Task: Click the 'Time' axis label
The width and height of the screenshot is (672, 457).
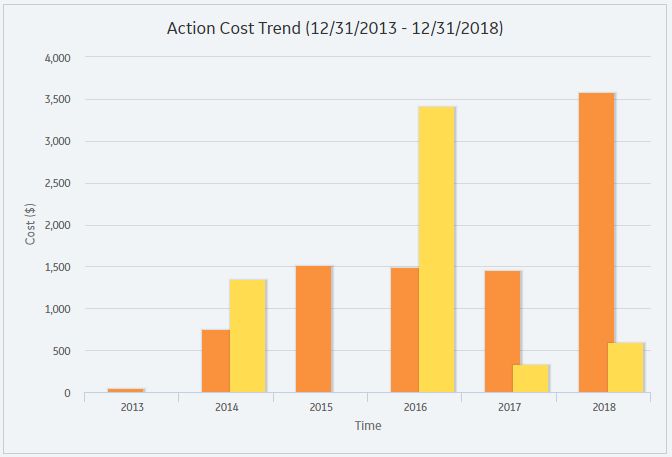Action: [368, 426]
